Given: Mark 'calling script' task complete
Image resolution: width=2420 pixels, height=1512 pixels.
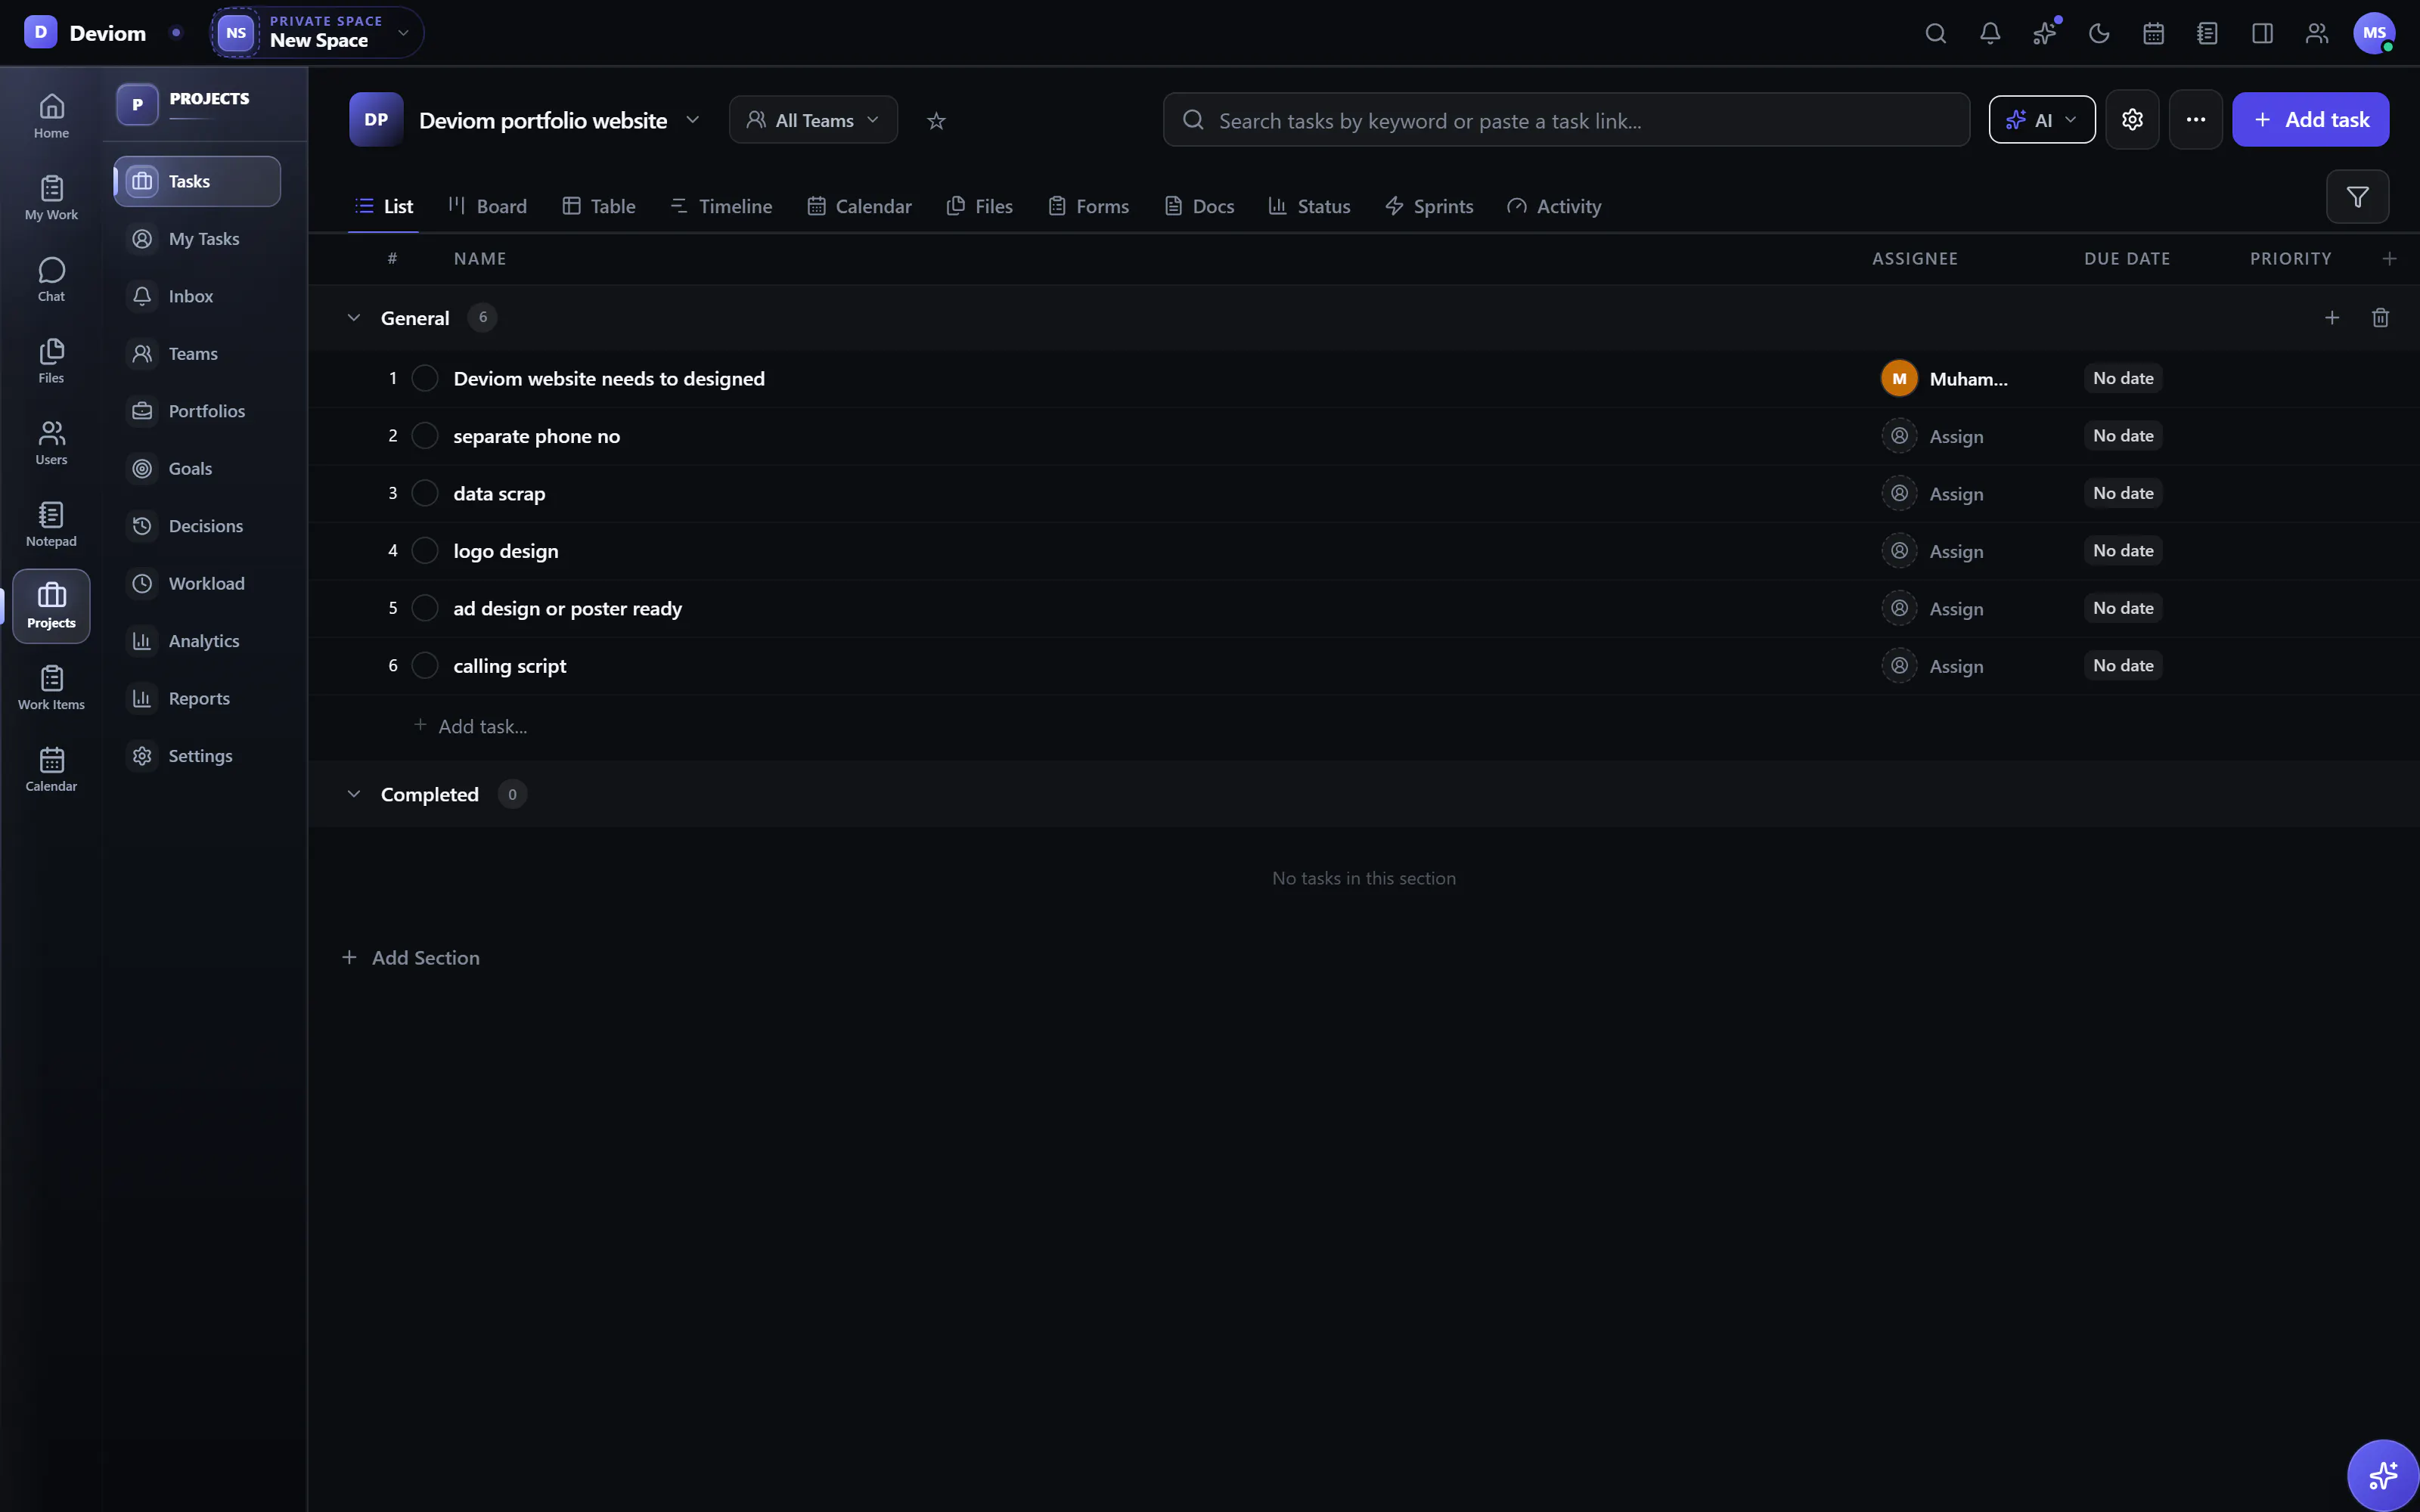Looking at the screenshot, I should [x=425, y=666].
